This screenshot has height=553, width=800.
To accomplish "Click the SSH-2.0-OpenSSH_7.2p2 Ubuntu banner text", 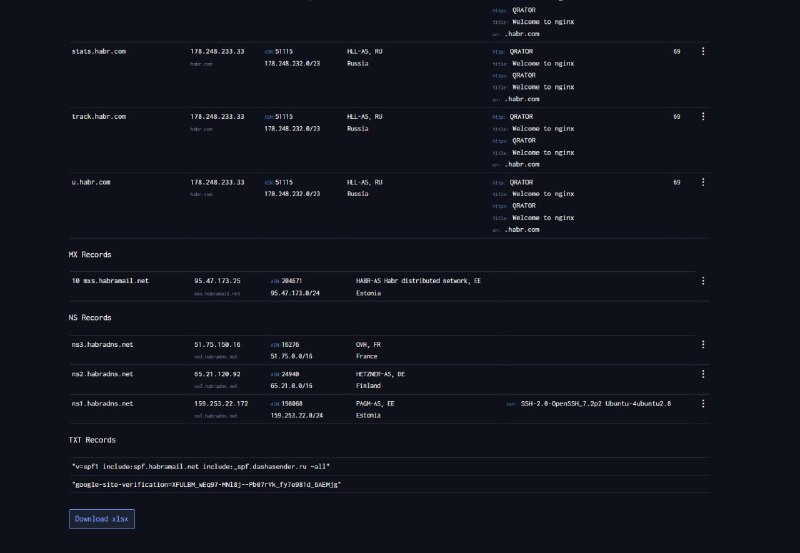I will click(595, 404).
